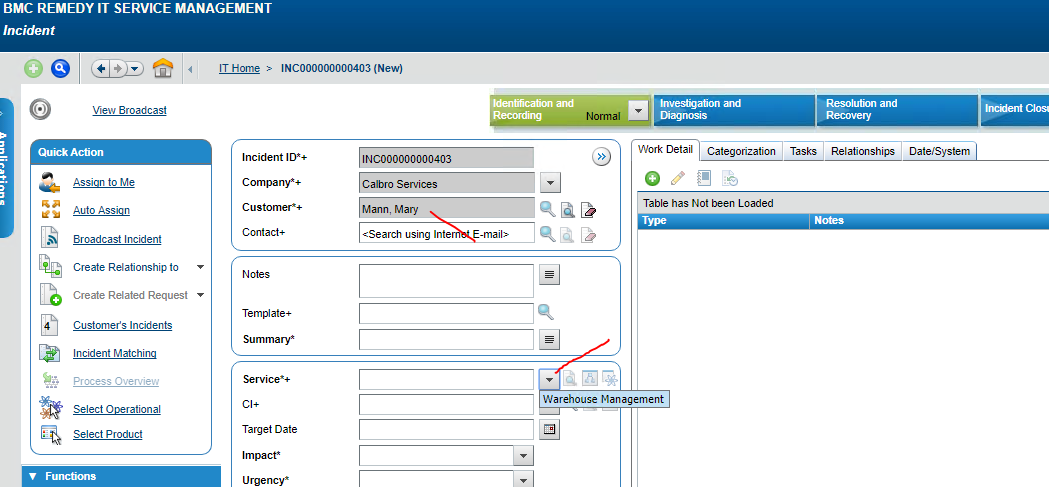
Task: Switch to the Work Detail tab
Action: point(666,150)
